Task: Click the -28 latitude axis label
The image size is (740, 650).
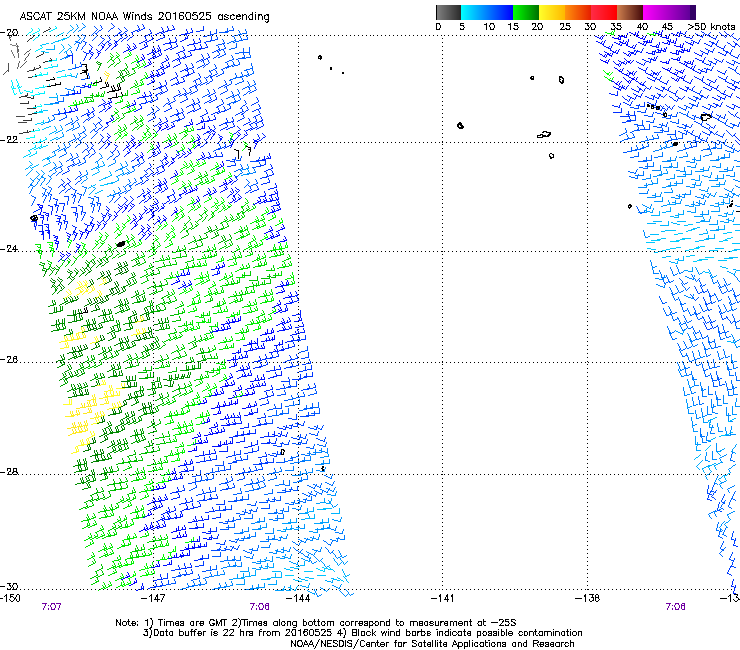Action: (9, 472)
